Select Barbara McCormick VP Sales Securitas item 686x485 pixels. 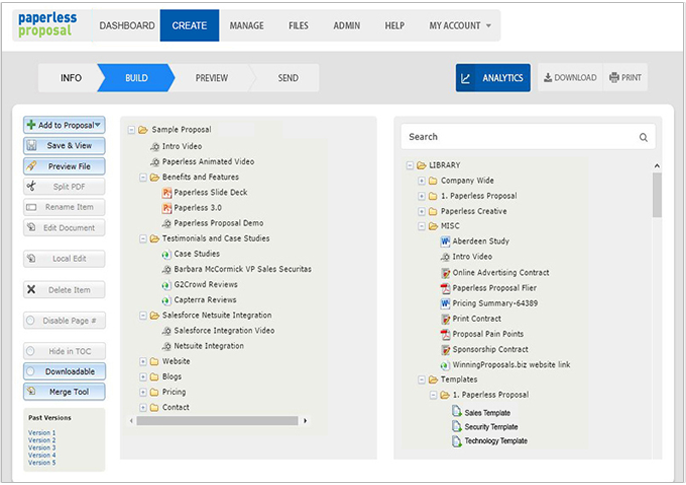point(242,269)
